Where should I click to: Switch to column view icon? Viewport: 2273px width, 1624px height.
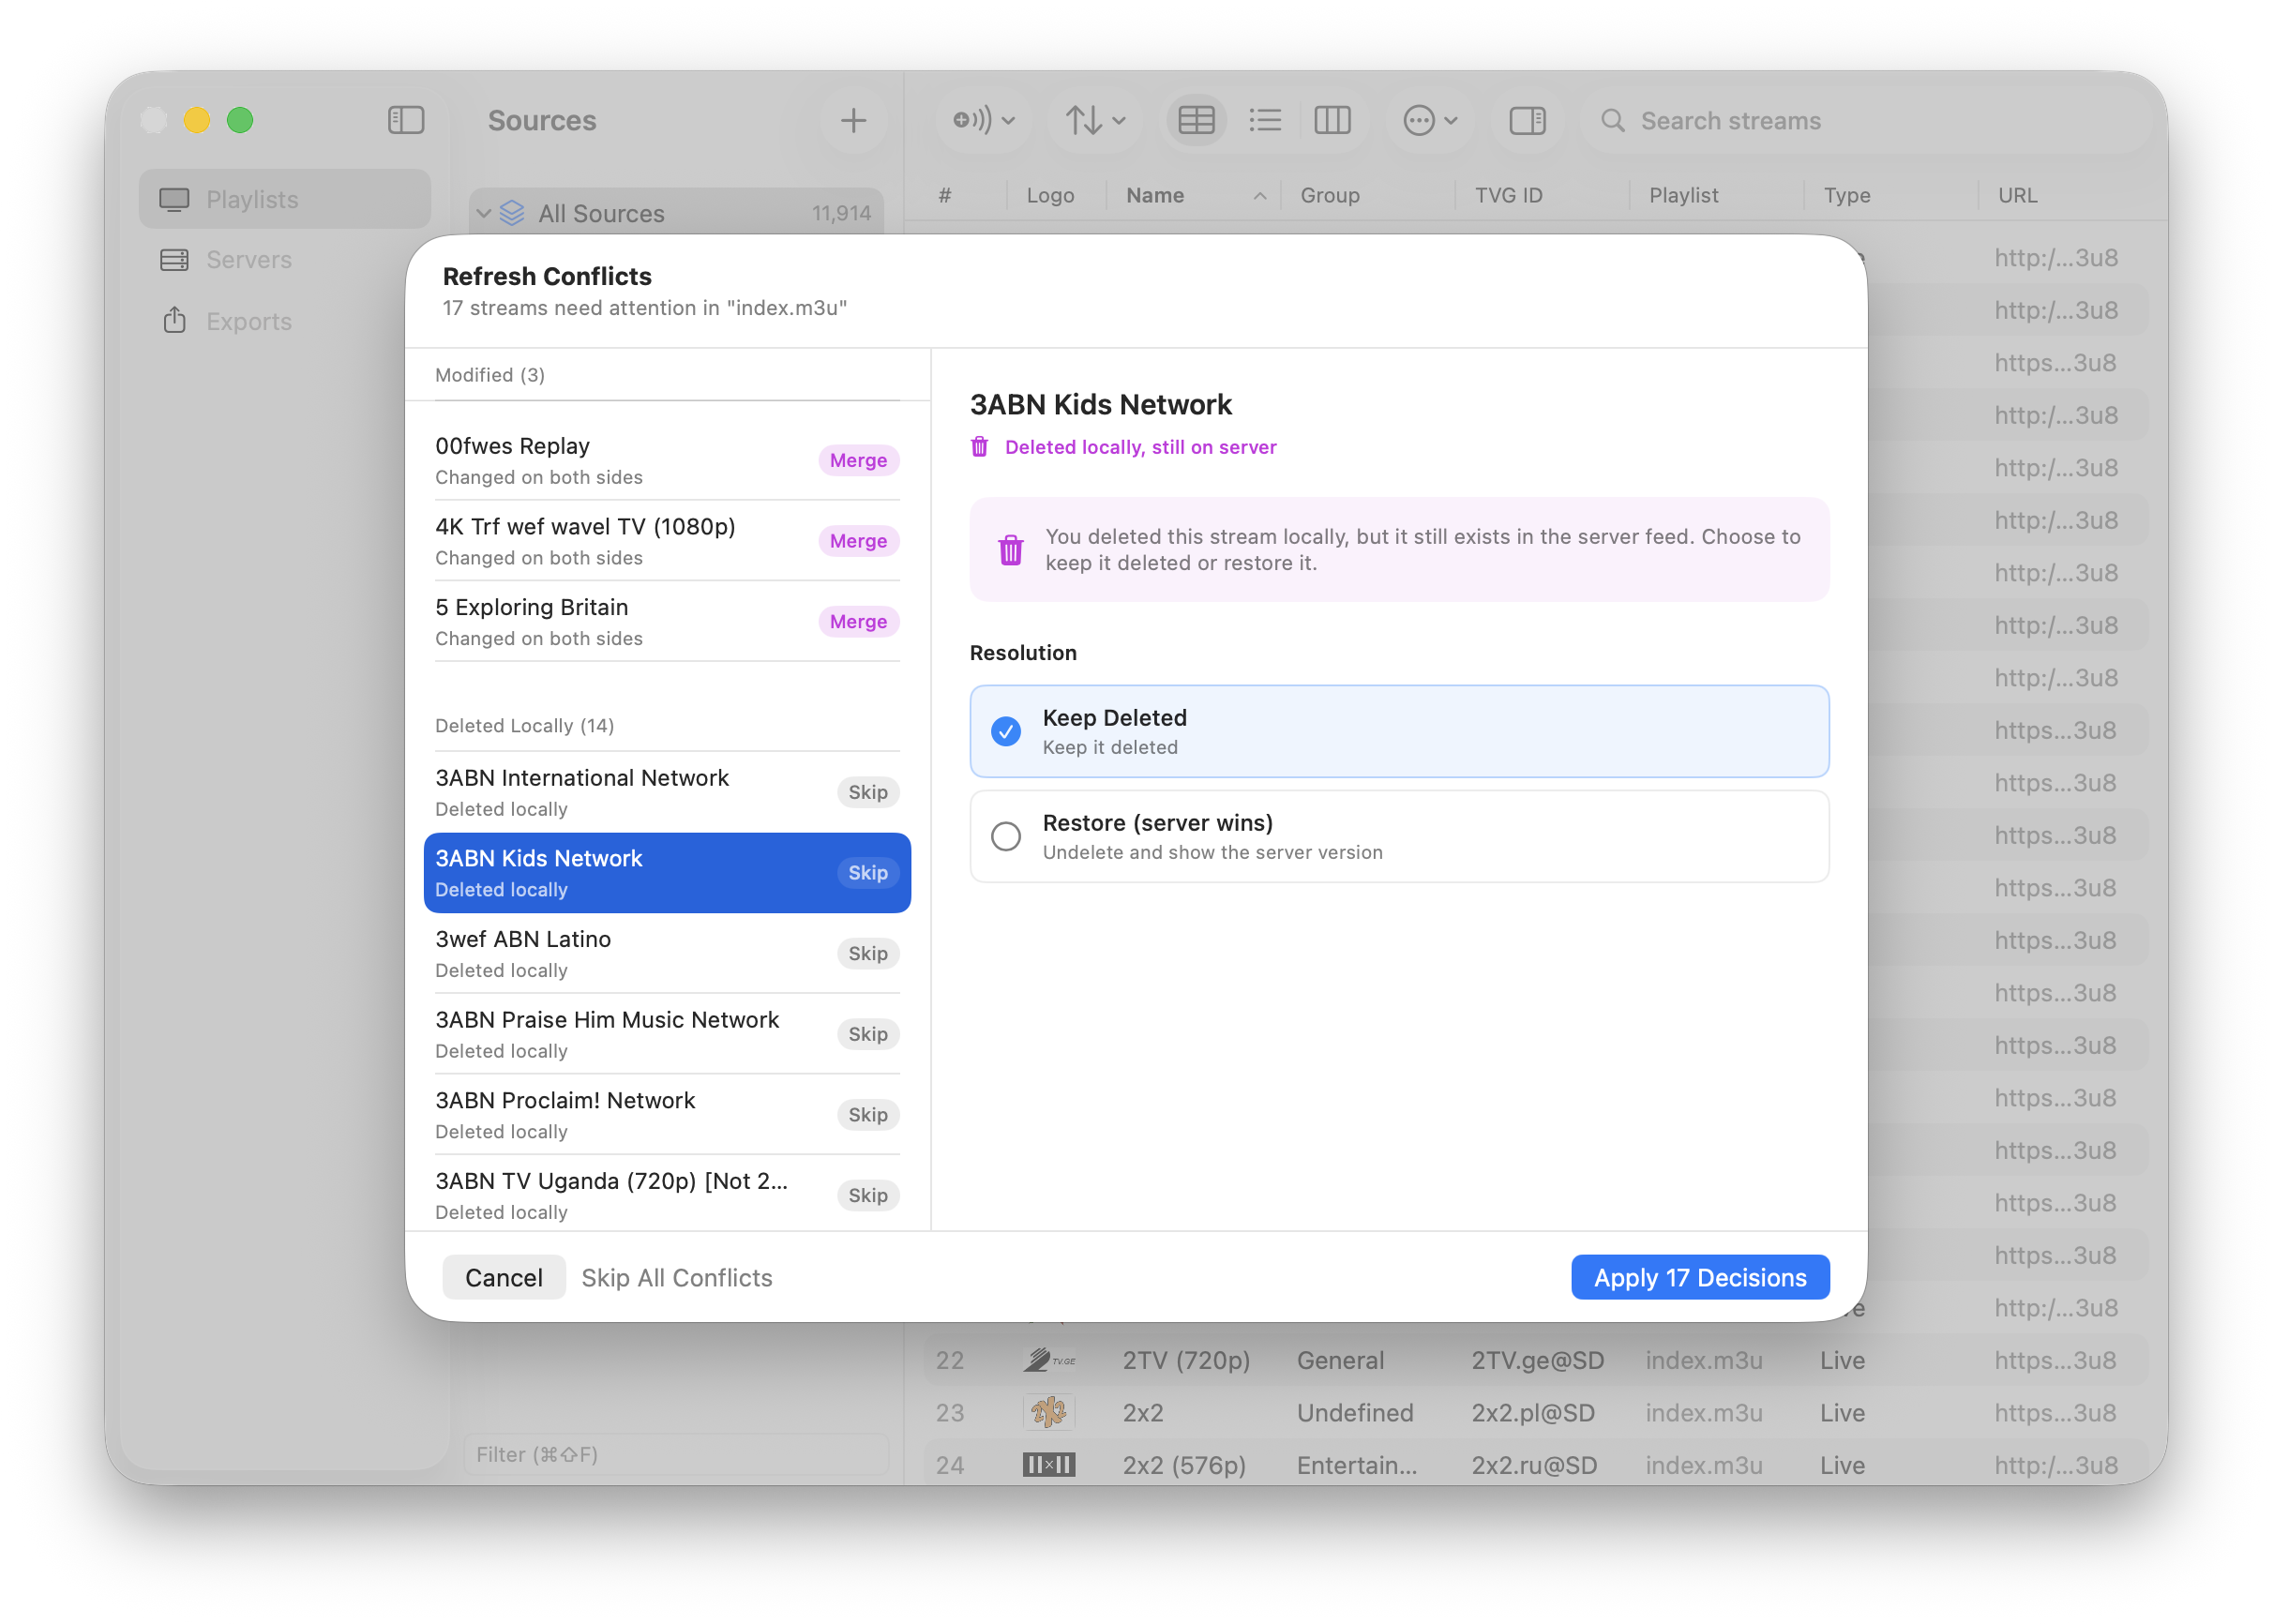(x=1332, y=121)
